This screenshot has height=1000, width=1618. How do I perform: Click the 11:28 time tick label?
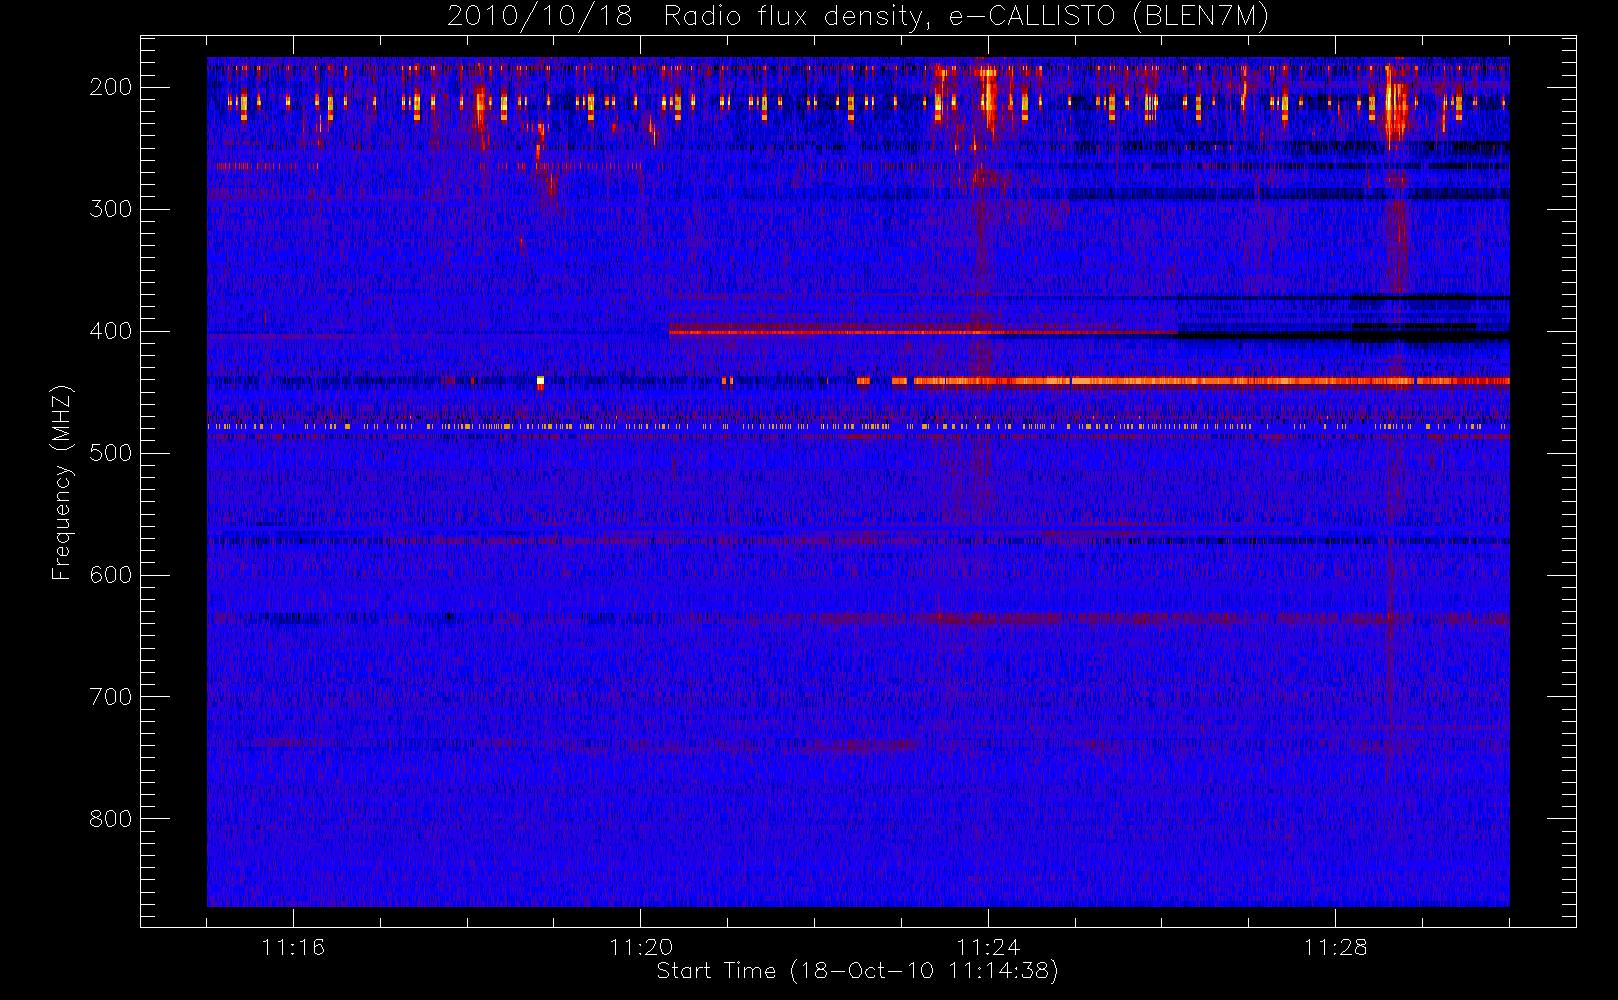click(1335, 947)
